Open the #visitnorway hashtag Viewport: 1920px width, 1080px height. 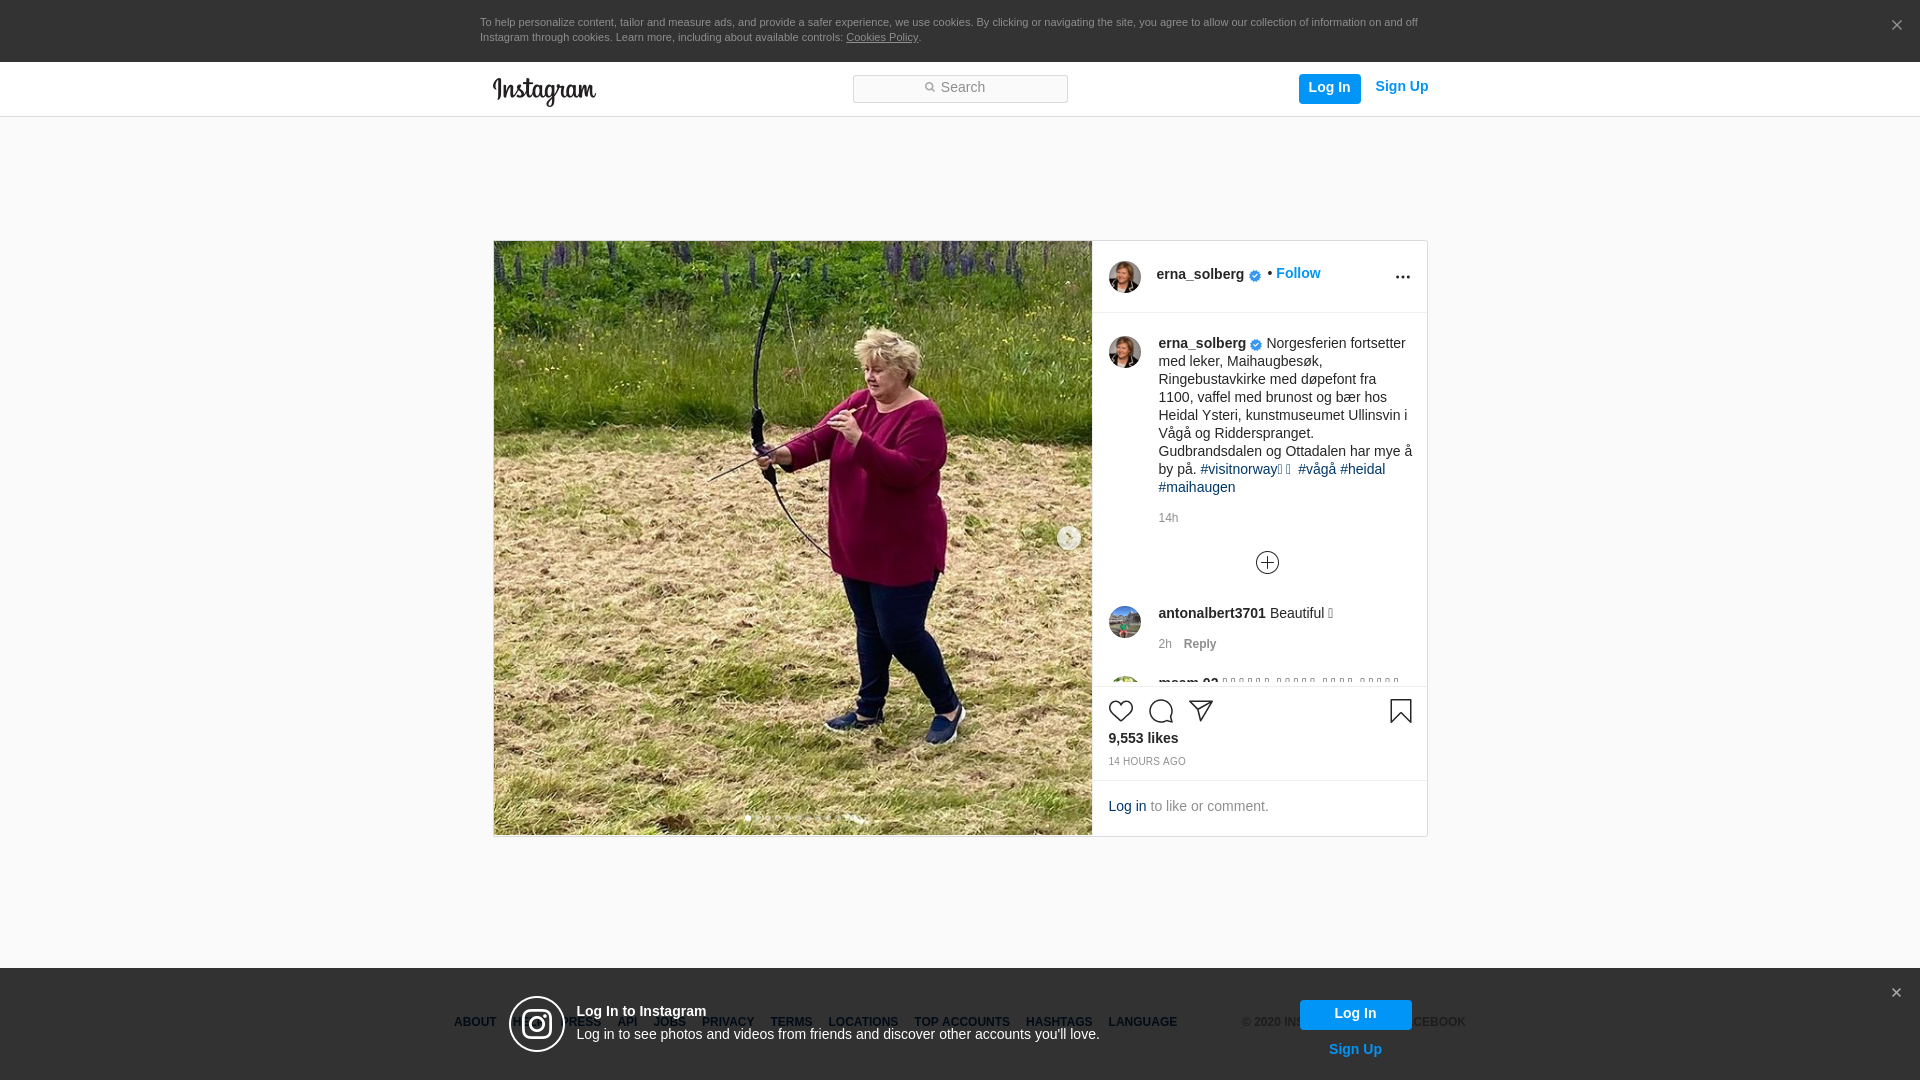click(1245, 469)
